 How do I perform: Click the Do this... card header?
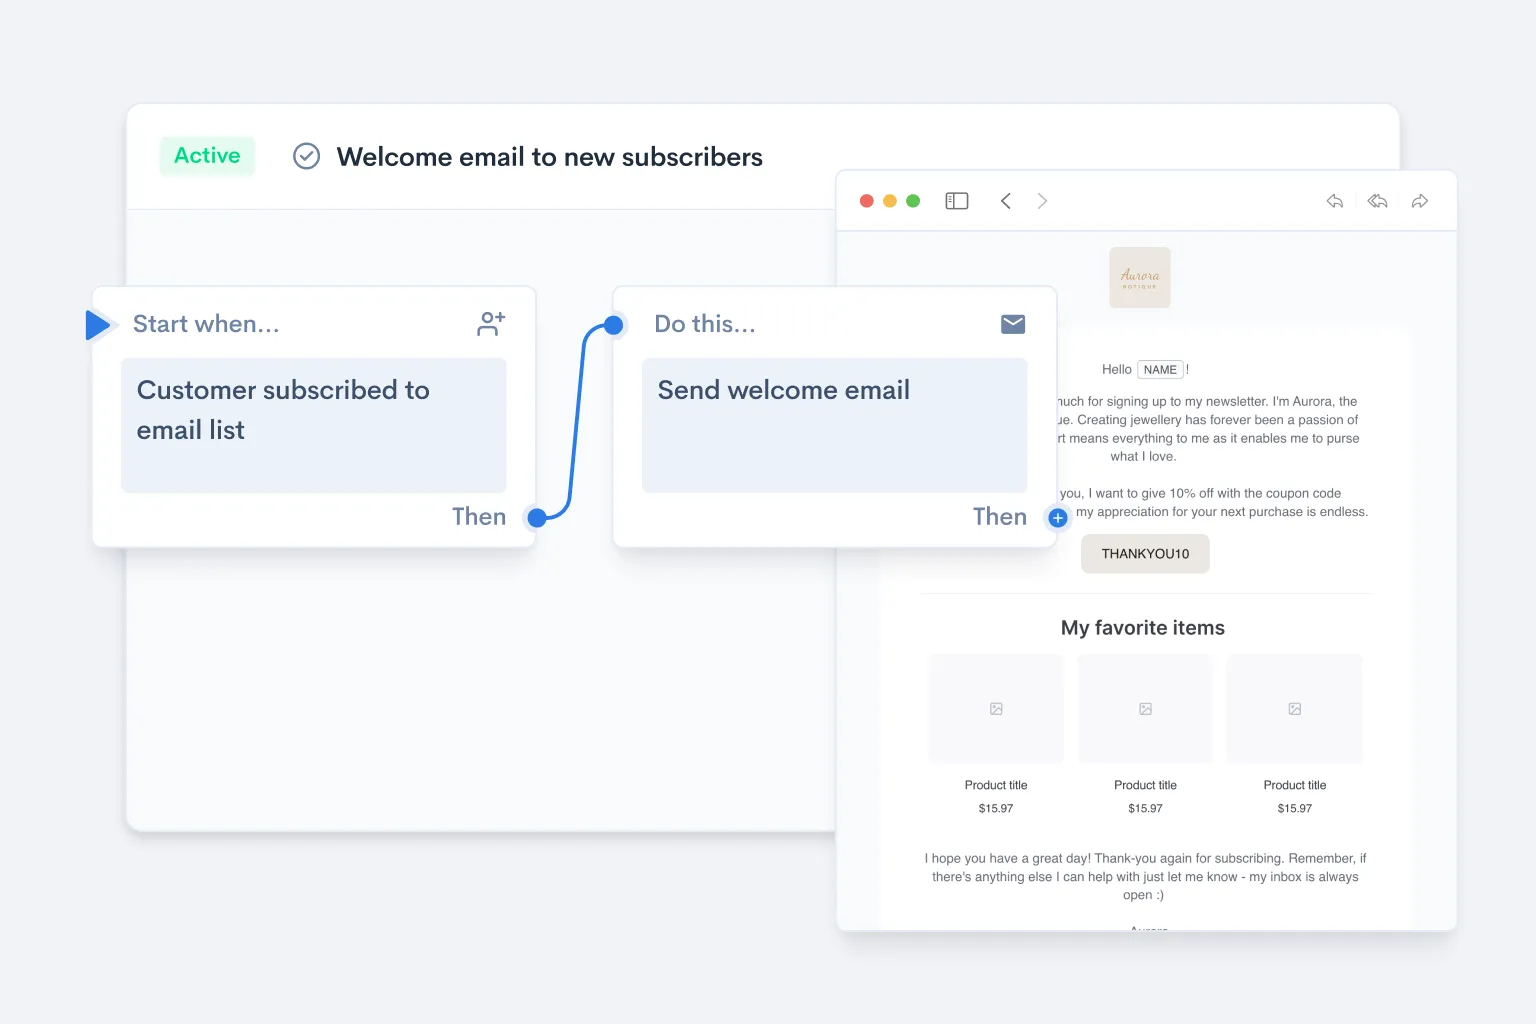(705, 324)
